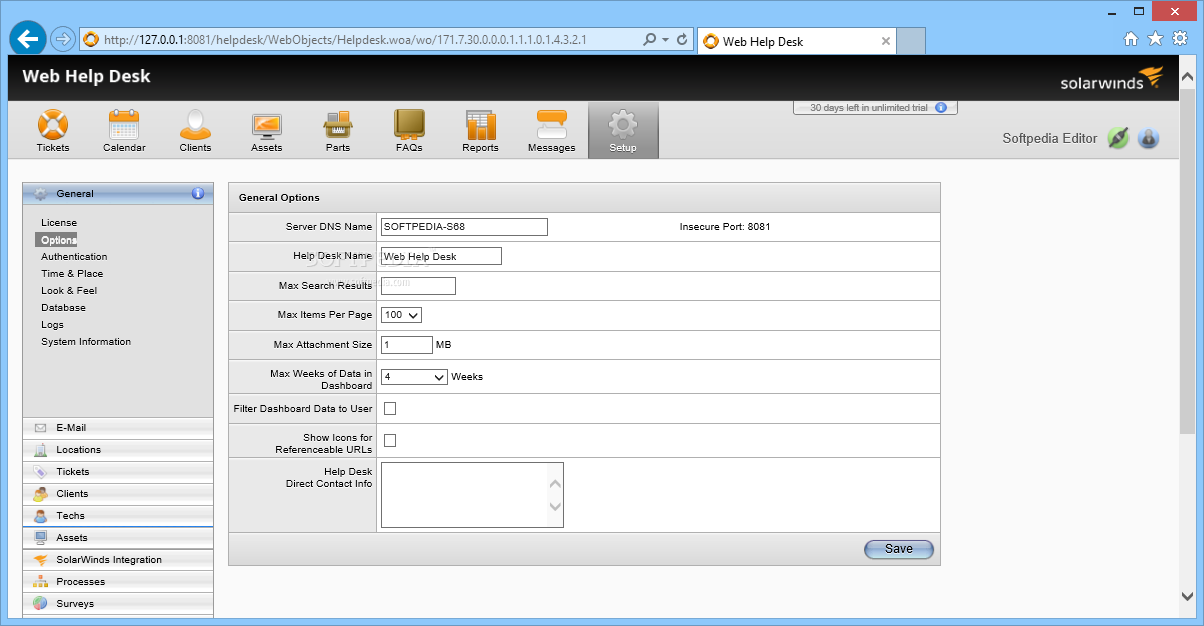
Task: Open the Tickets module icon
Action: point(53,132)
